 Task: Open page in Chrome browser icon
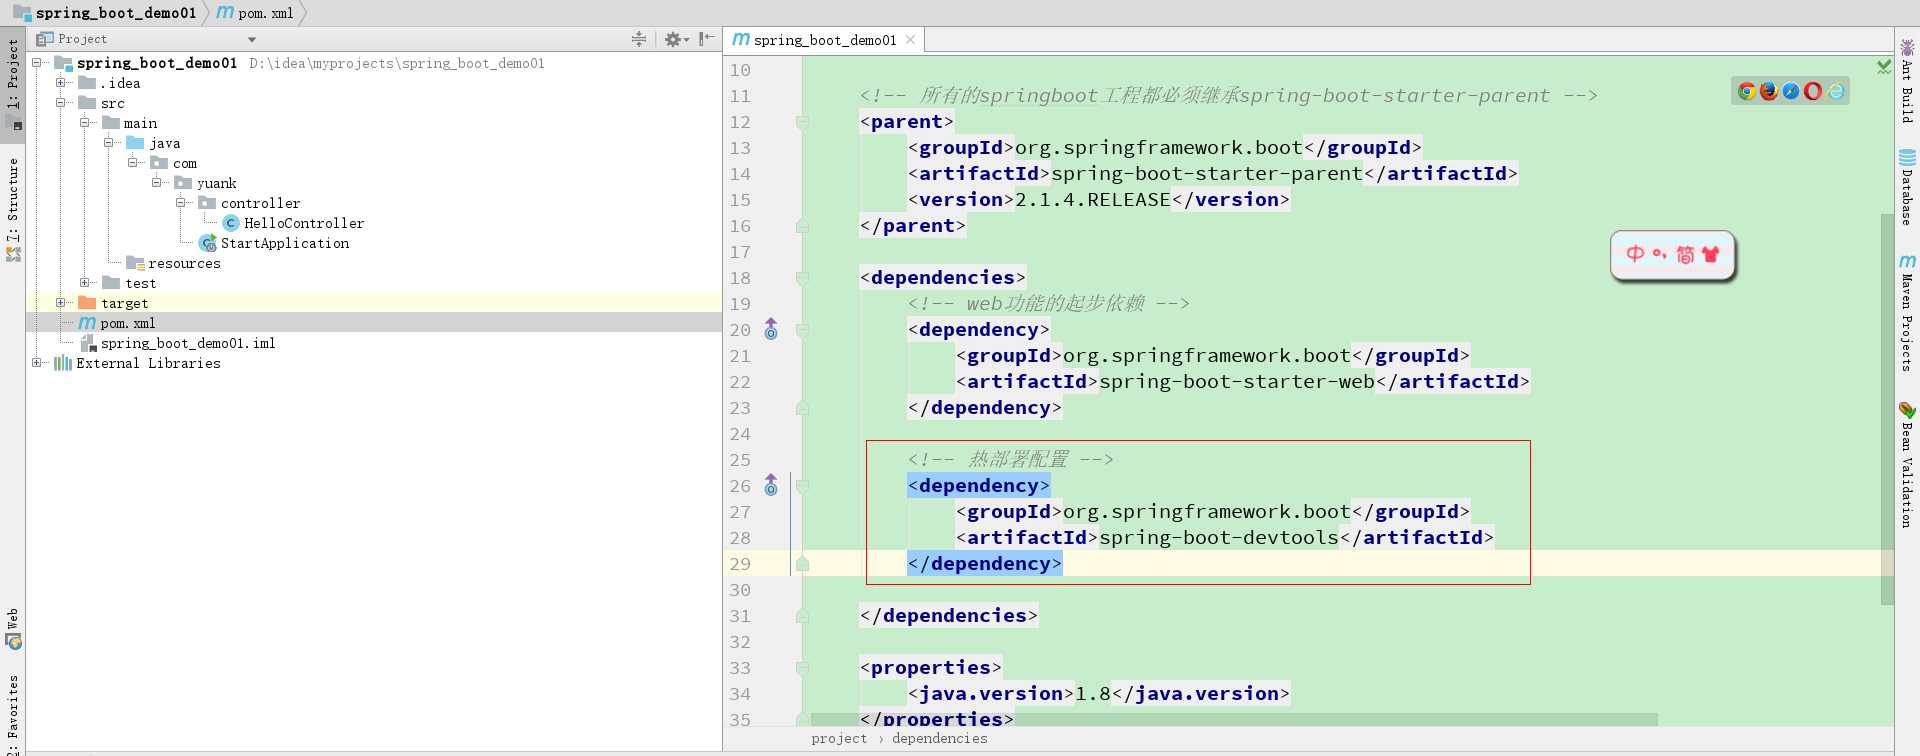click(1747, 91)
